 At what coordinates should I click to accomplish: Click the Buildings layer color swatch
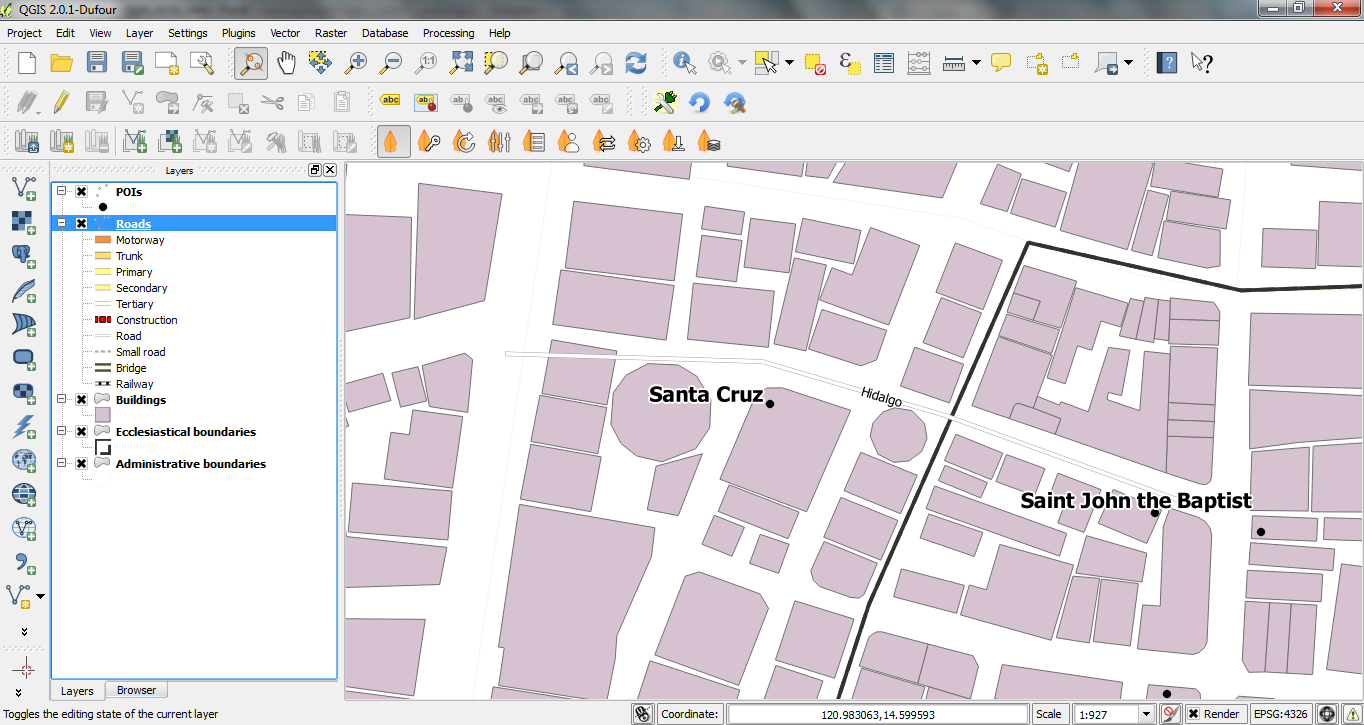(102, 416)
